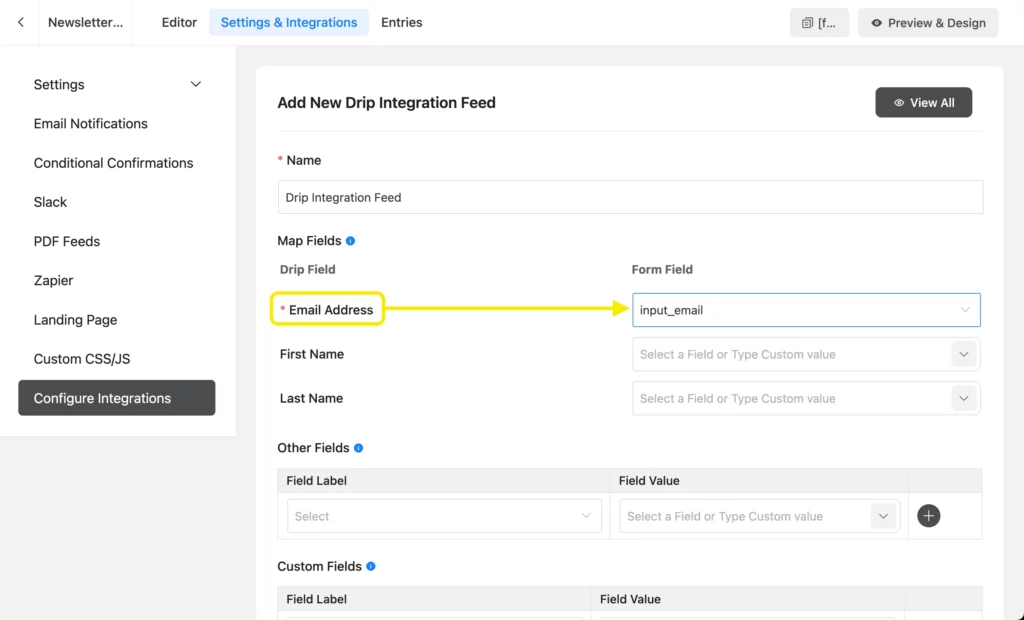Click the Custom Fields info icon
The image size is (1024, 620).
[x=372, y=566]
